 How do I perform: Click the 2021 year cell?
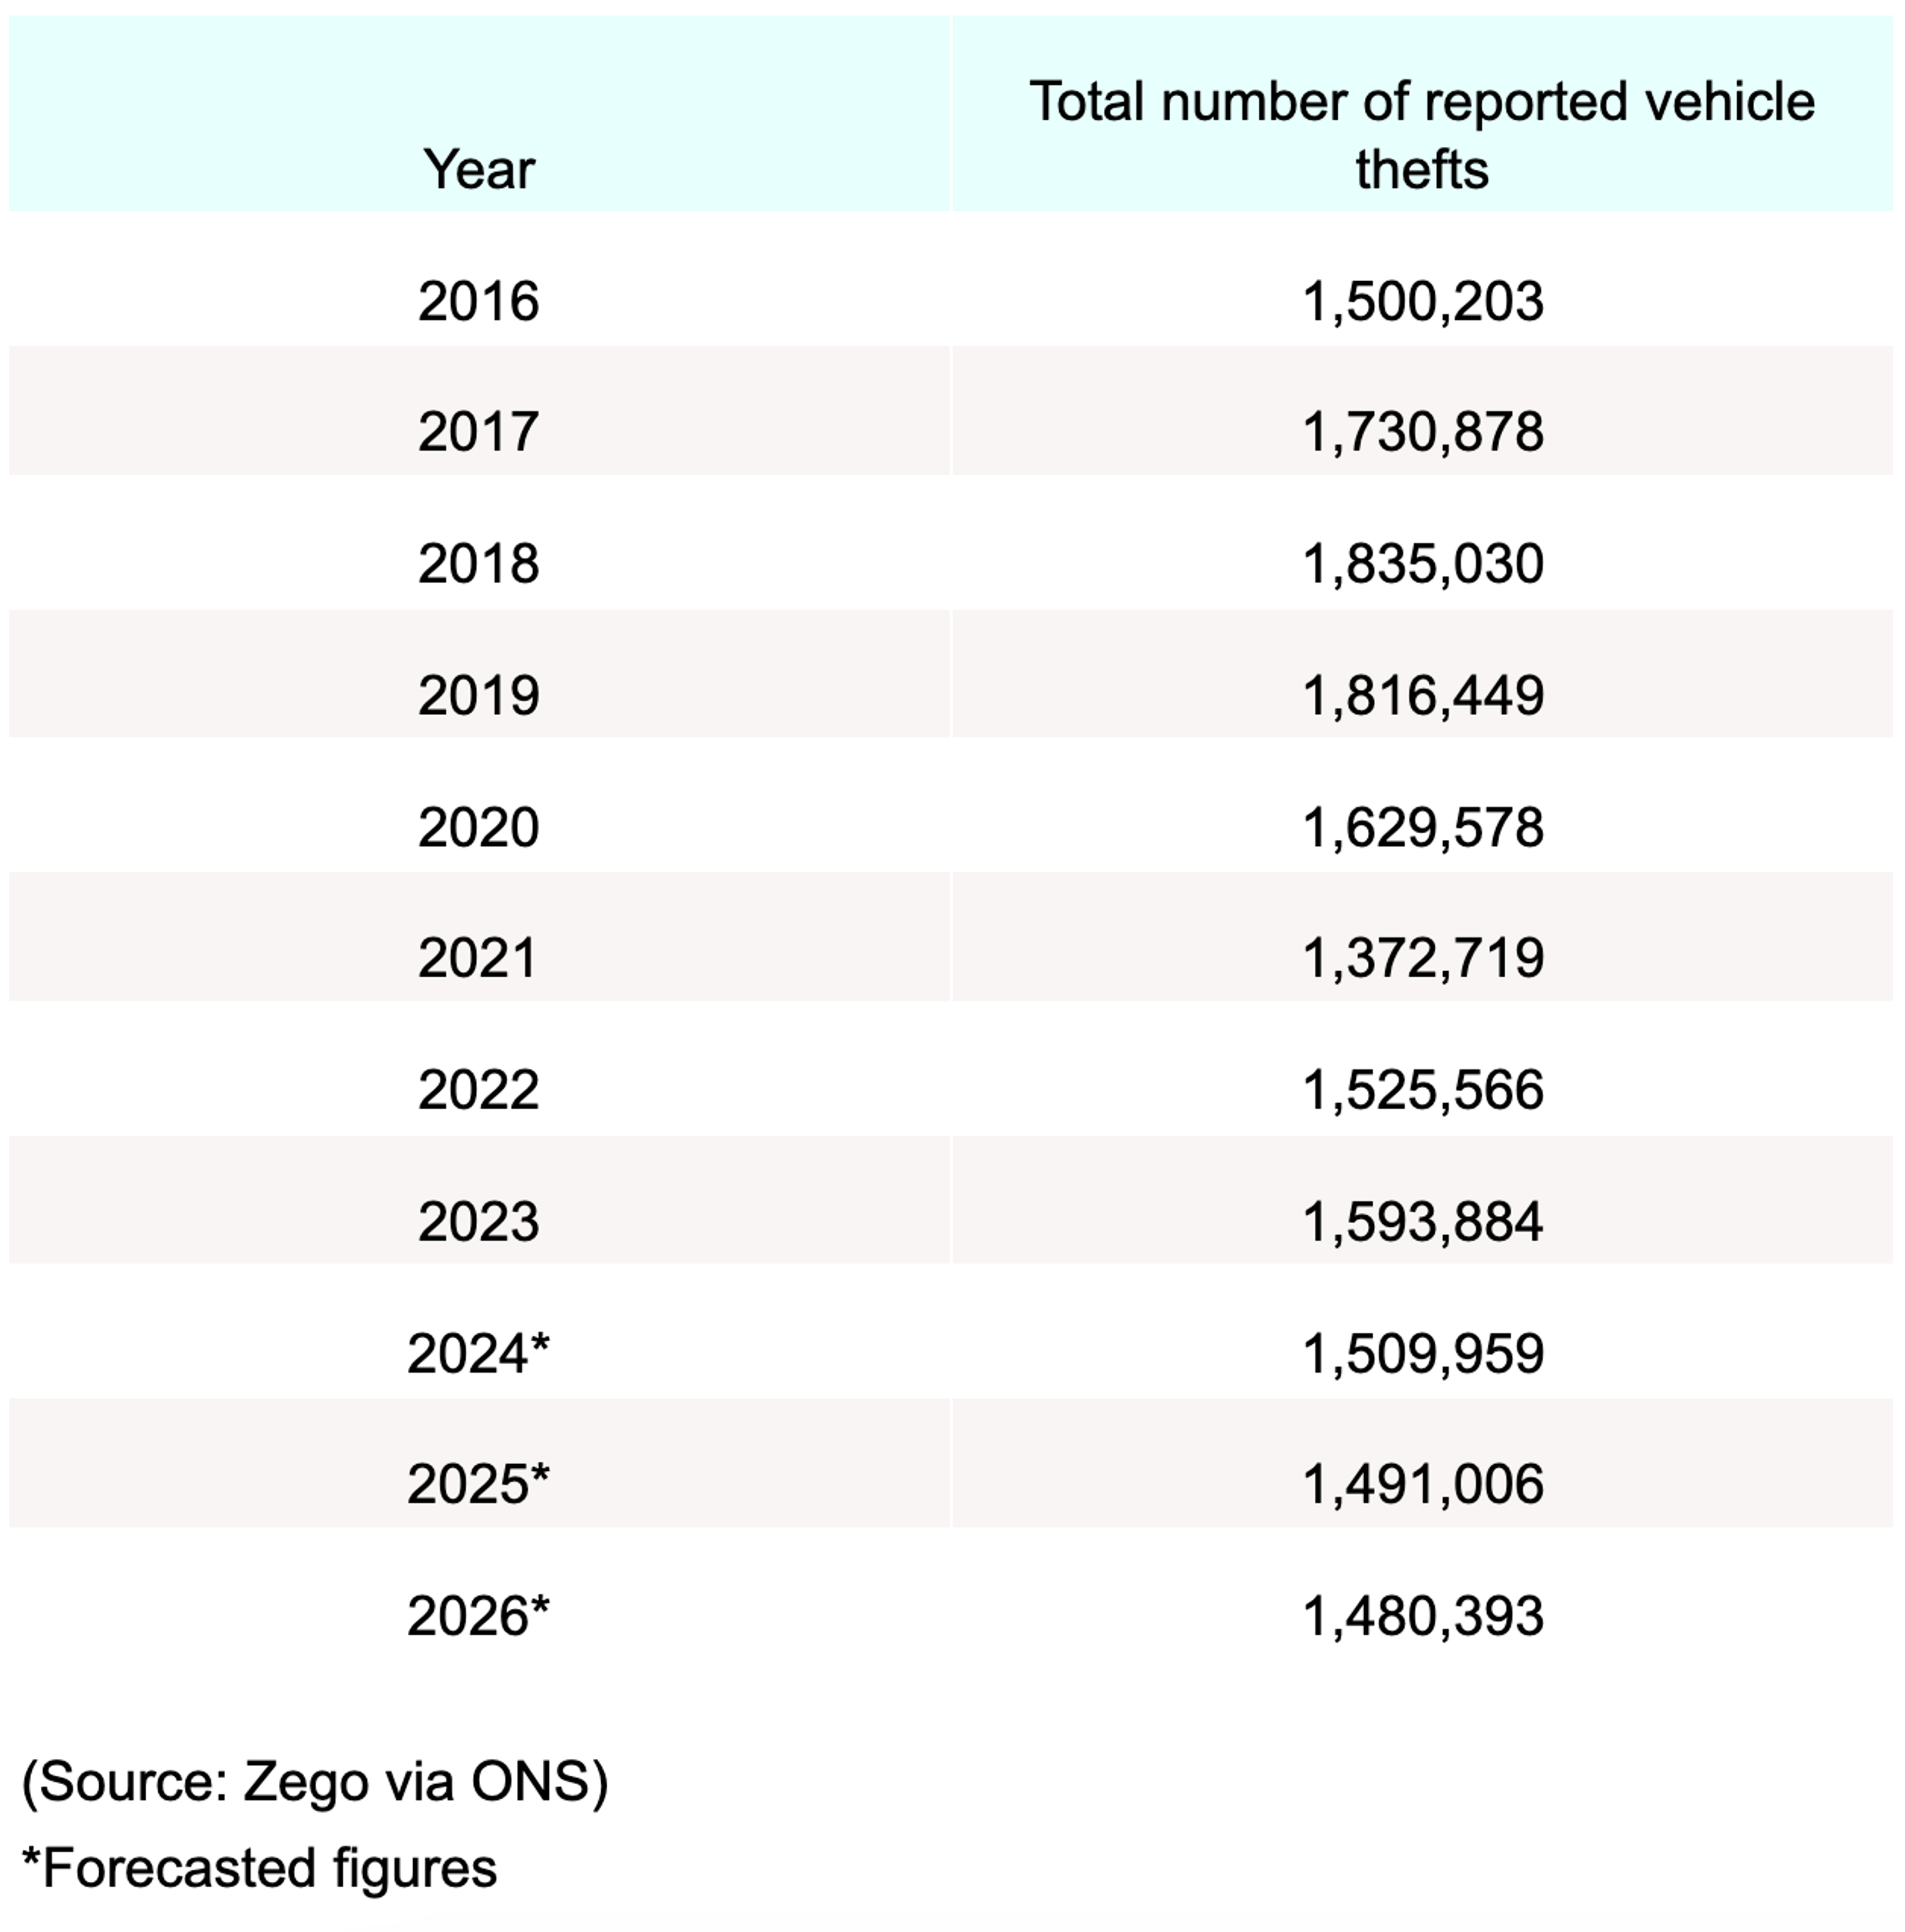(x=478, y=958)
